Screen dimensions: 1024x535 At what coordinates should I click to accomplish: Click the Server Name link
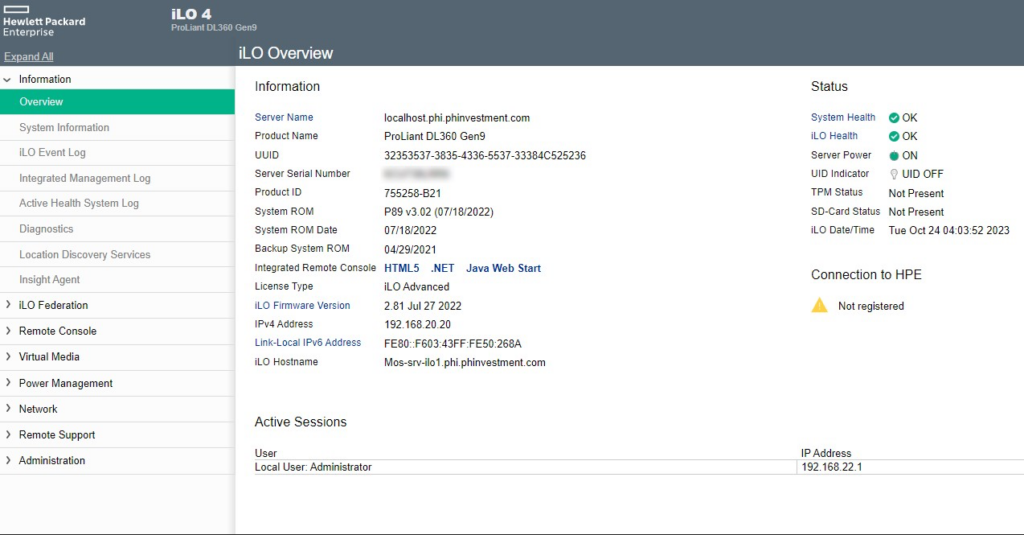coord(283,118)
